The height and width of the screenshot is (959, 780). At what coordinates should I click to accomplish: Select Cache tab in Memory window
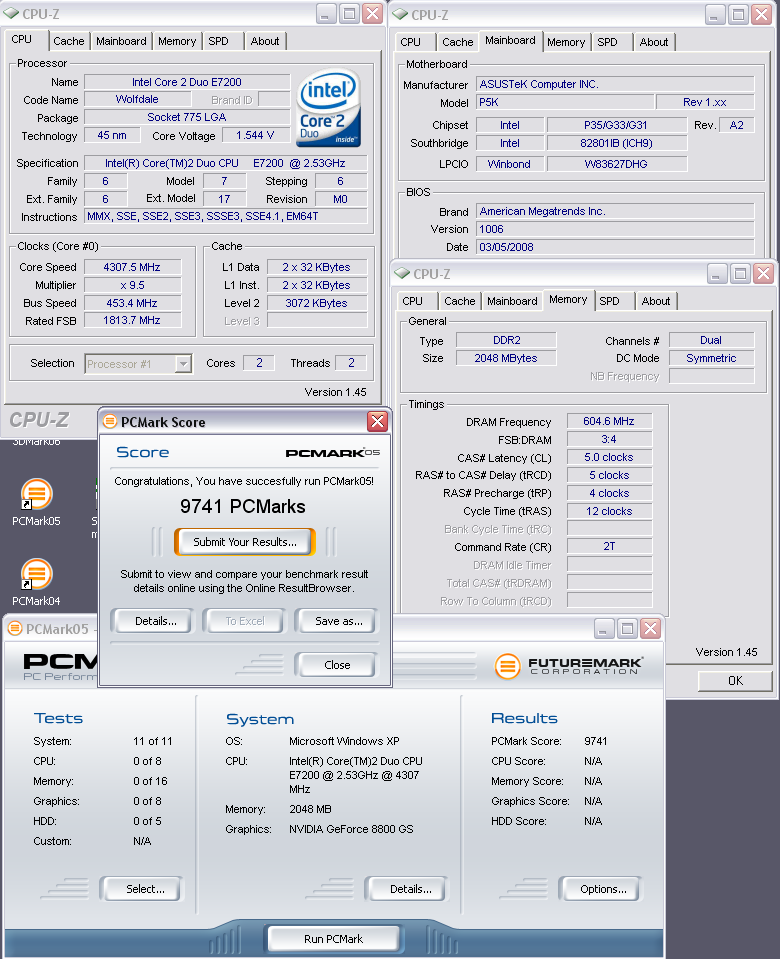pyautogui.click(x=459, y=301)
